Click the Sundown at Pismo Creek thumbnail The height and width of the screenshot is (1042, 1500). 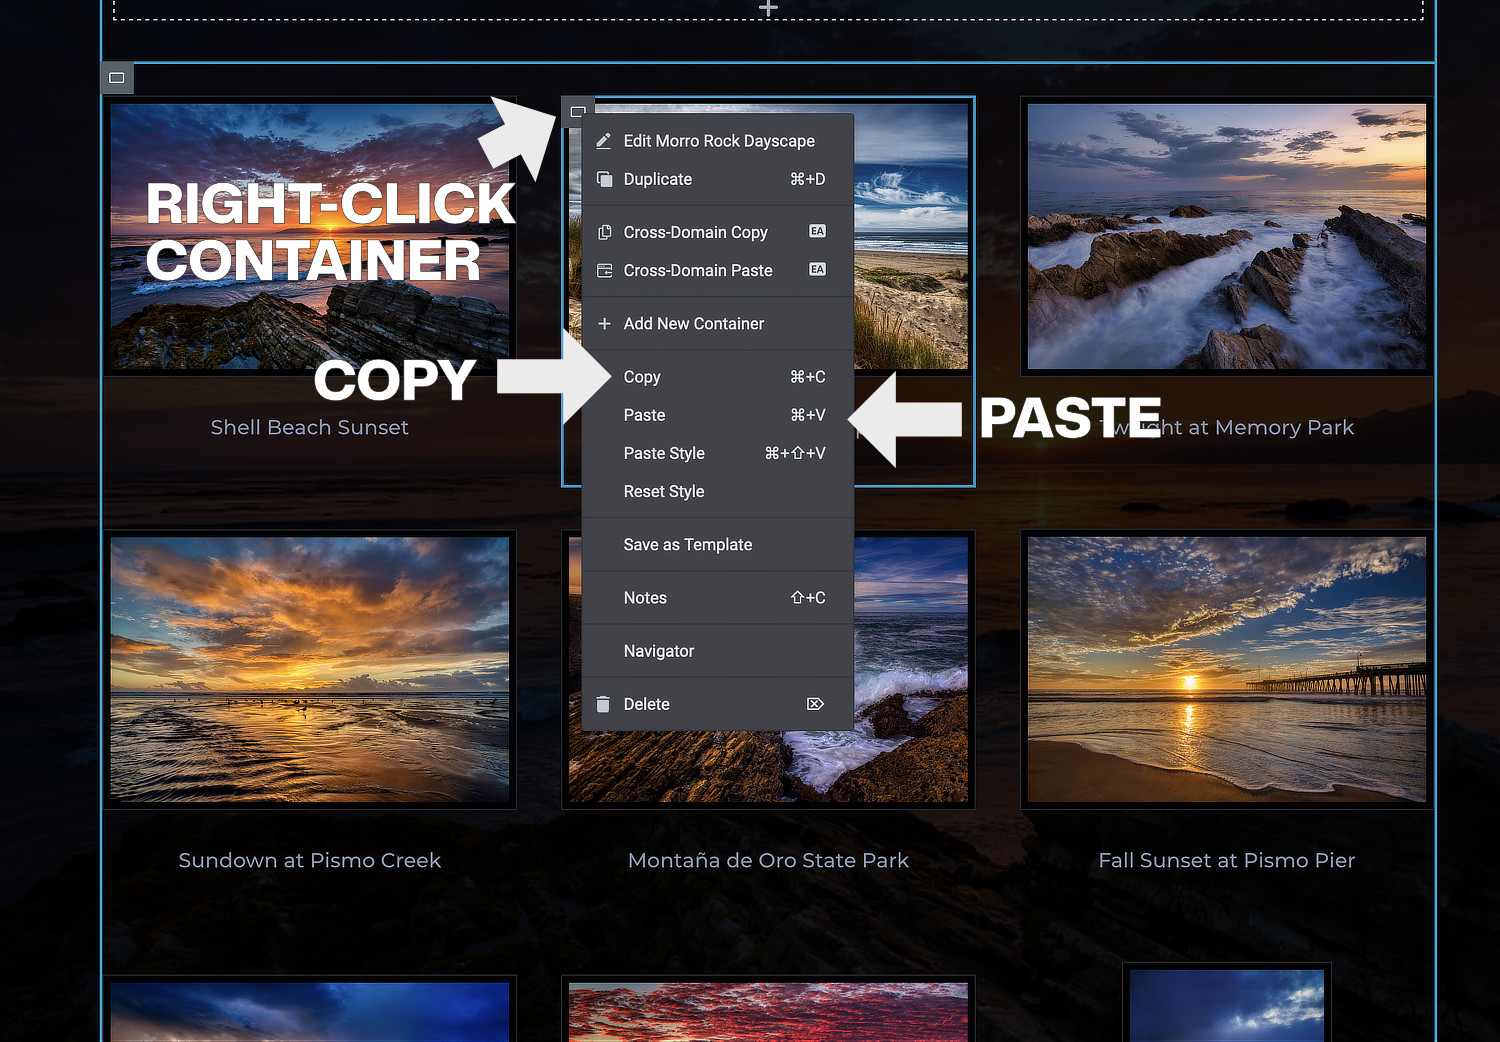(310, 669)
